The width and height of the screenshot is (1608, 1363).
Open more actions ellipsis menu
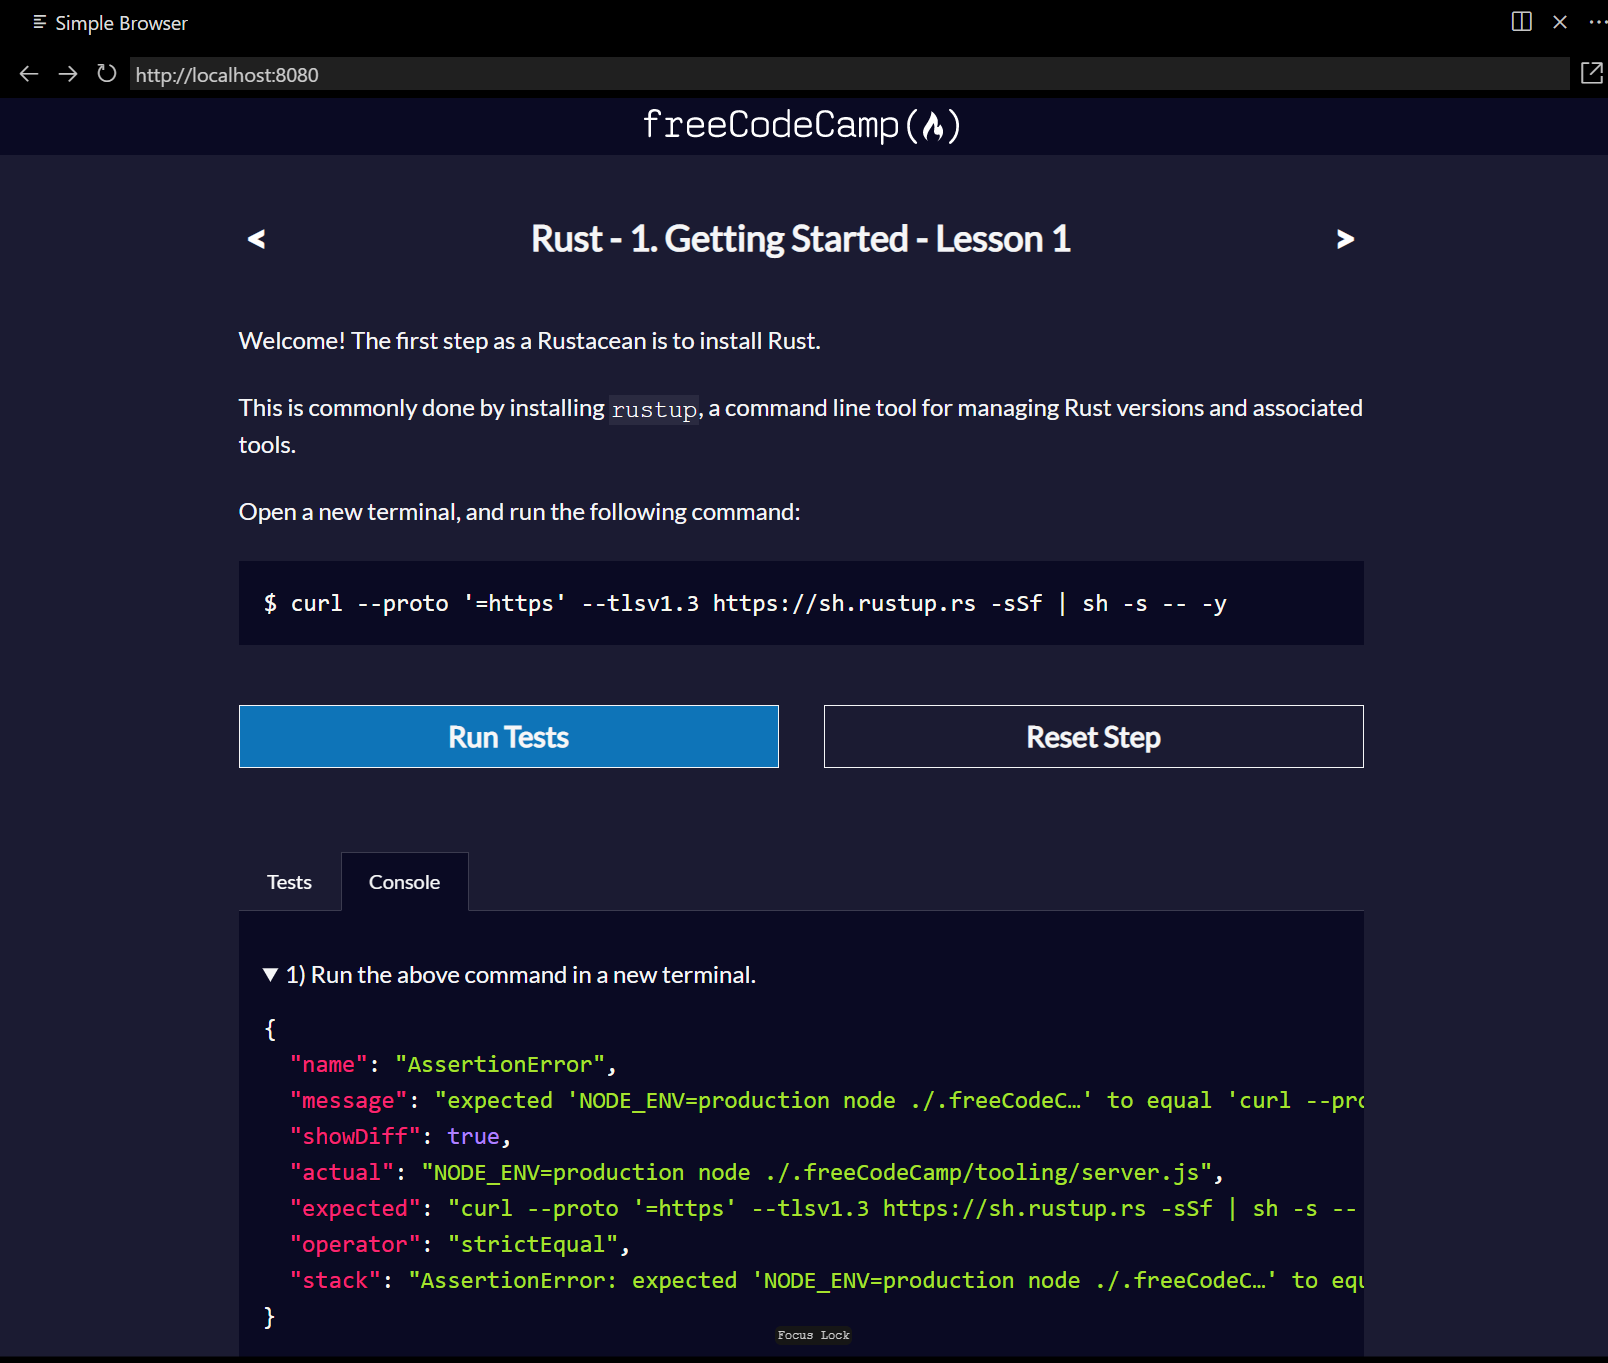coord(1598,22)
